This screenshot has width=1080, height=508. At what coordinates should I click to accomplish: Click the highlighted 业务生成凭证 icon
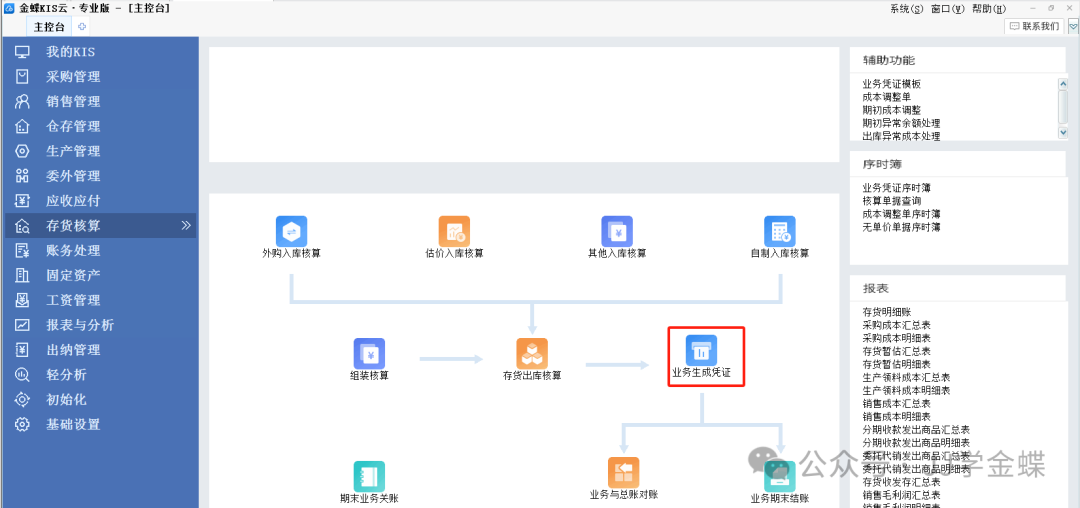pos(701,350)
